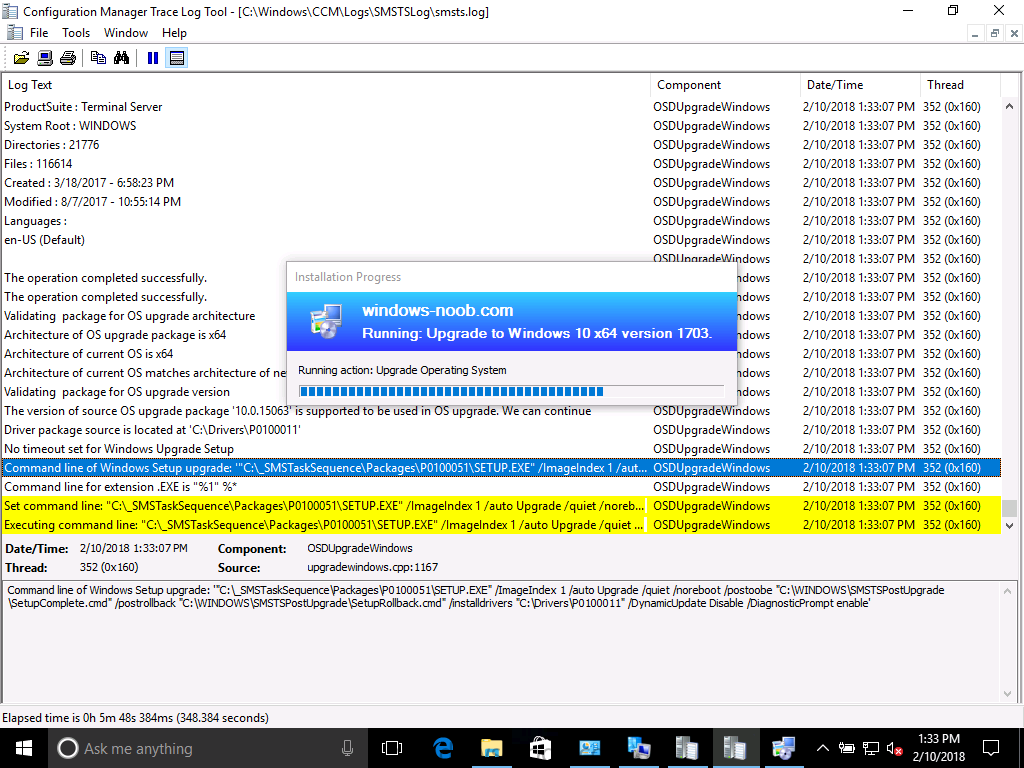Screen dimensions: 1024x768
Task: Select the 'Modified : 8/7/2017' log row
Action: [x=501, y=201]
